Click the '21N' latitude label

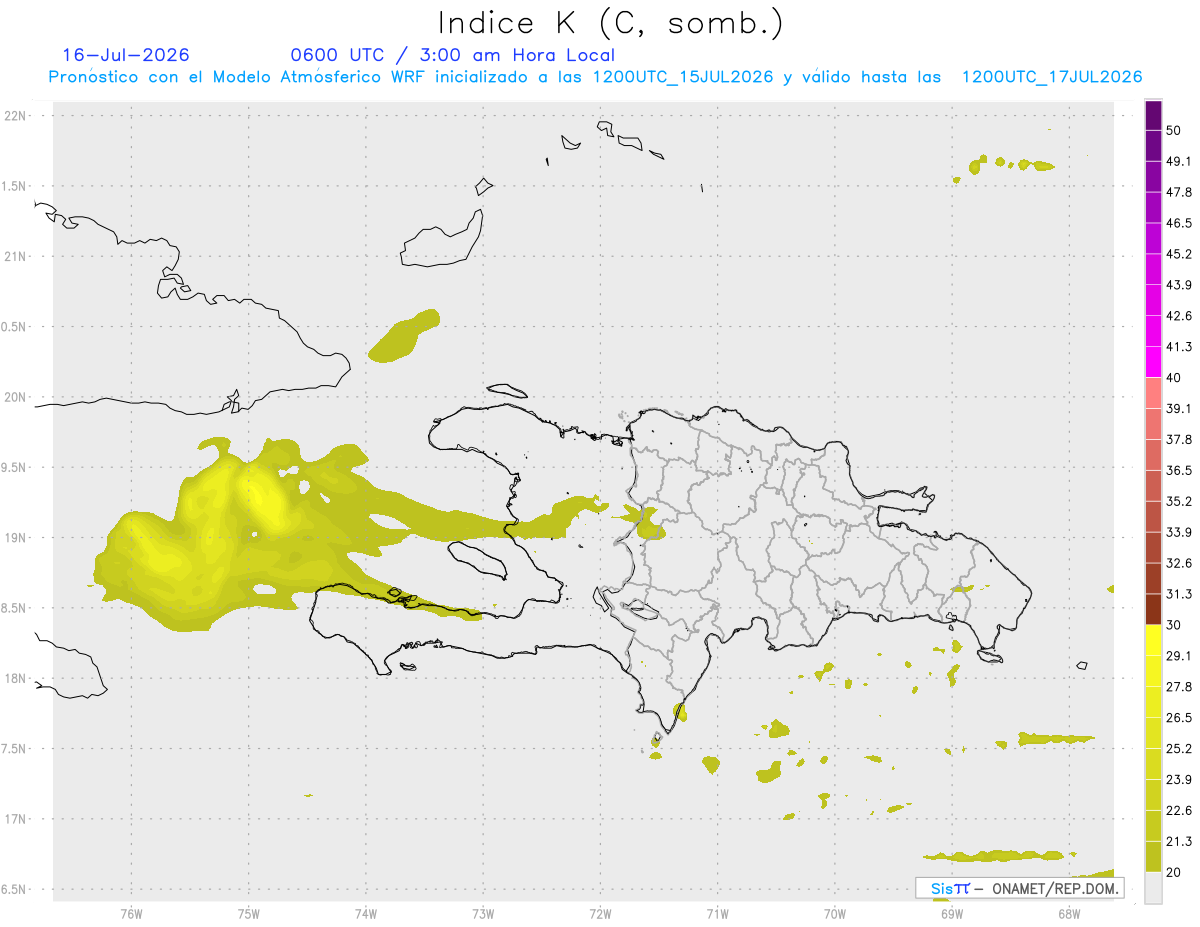click(14, 256)
